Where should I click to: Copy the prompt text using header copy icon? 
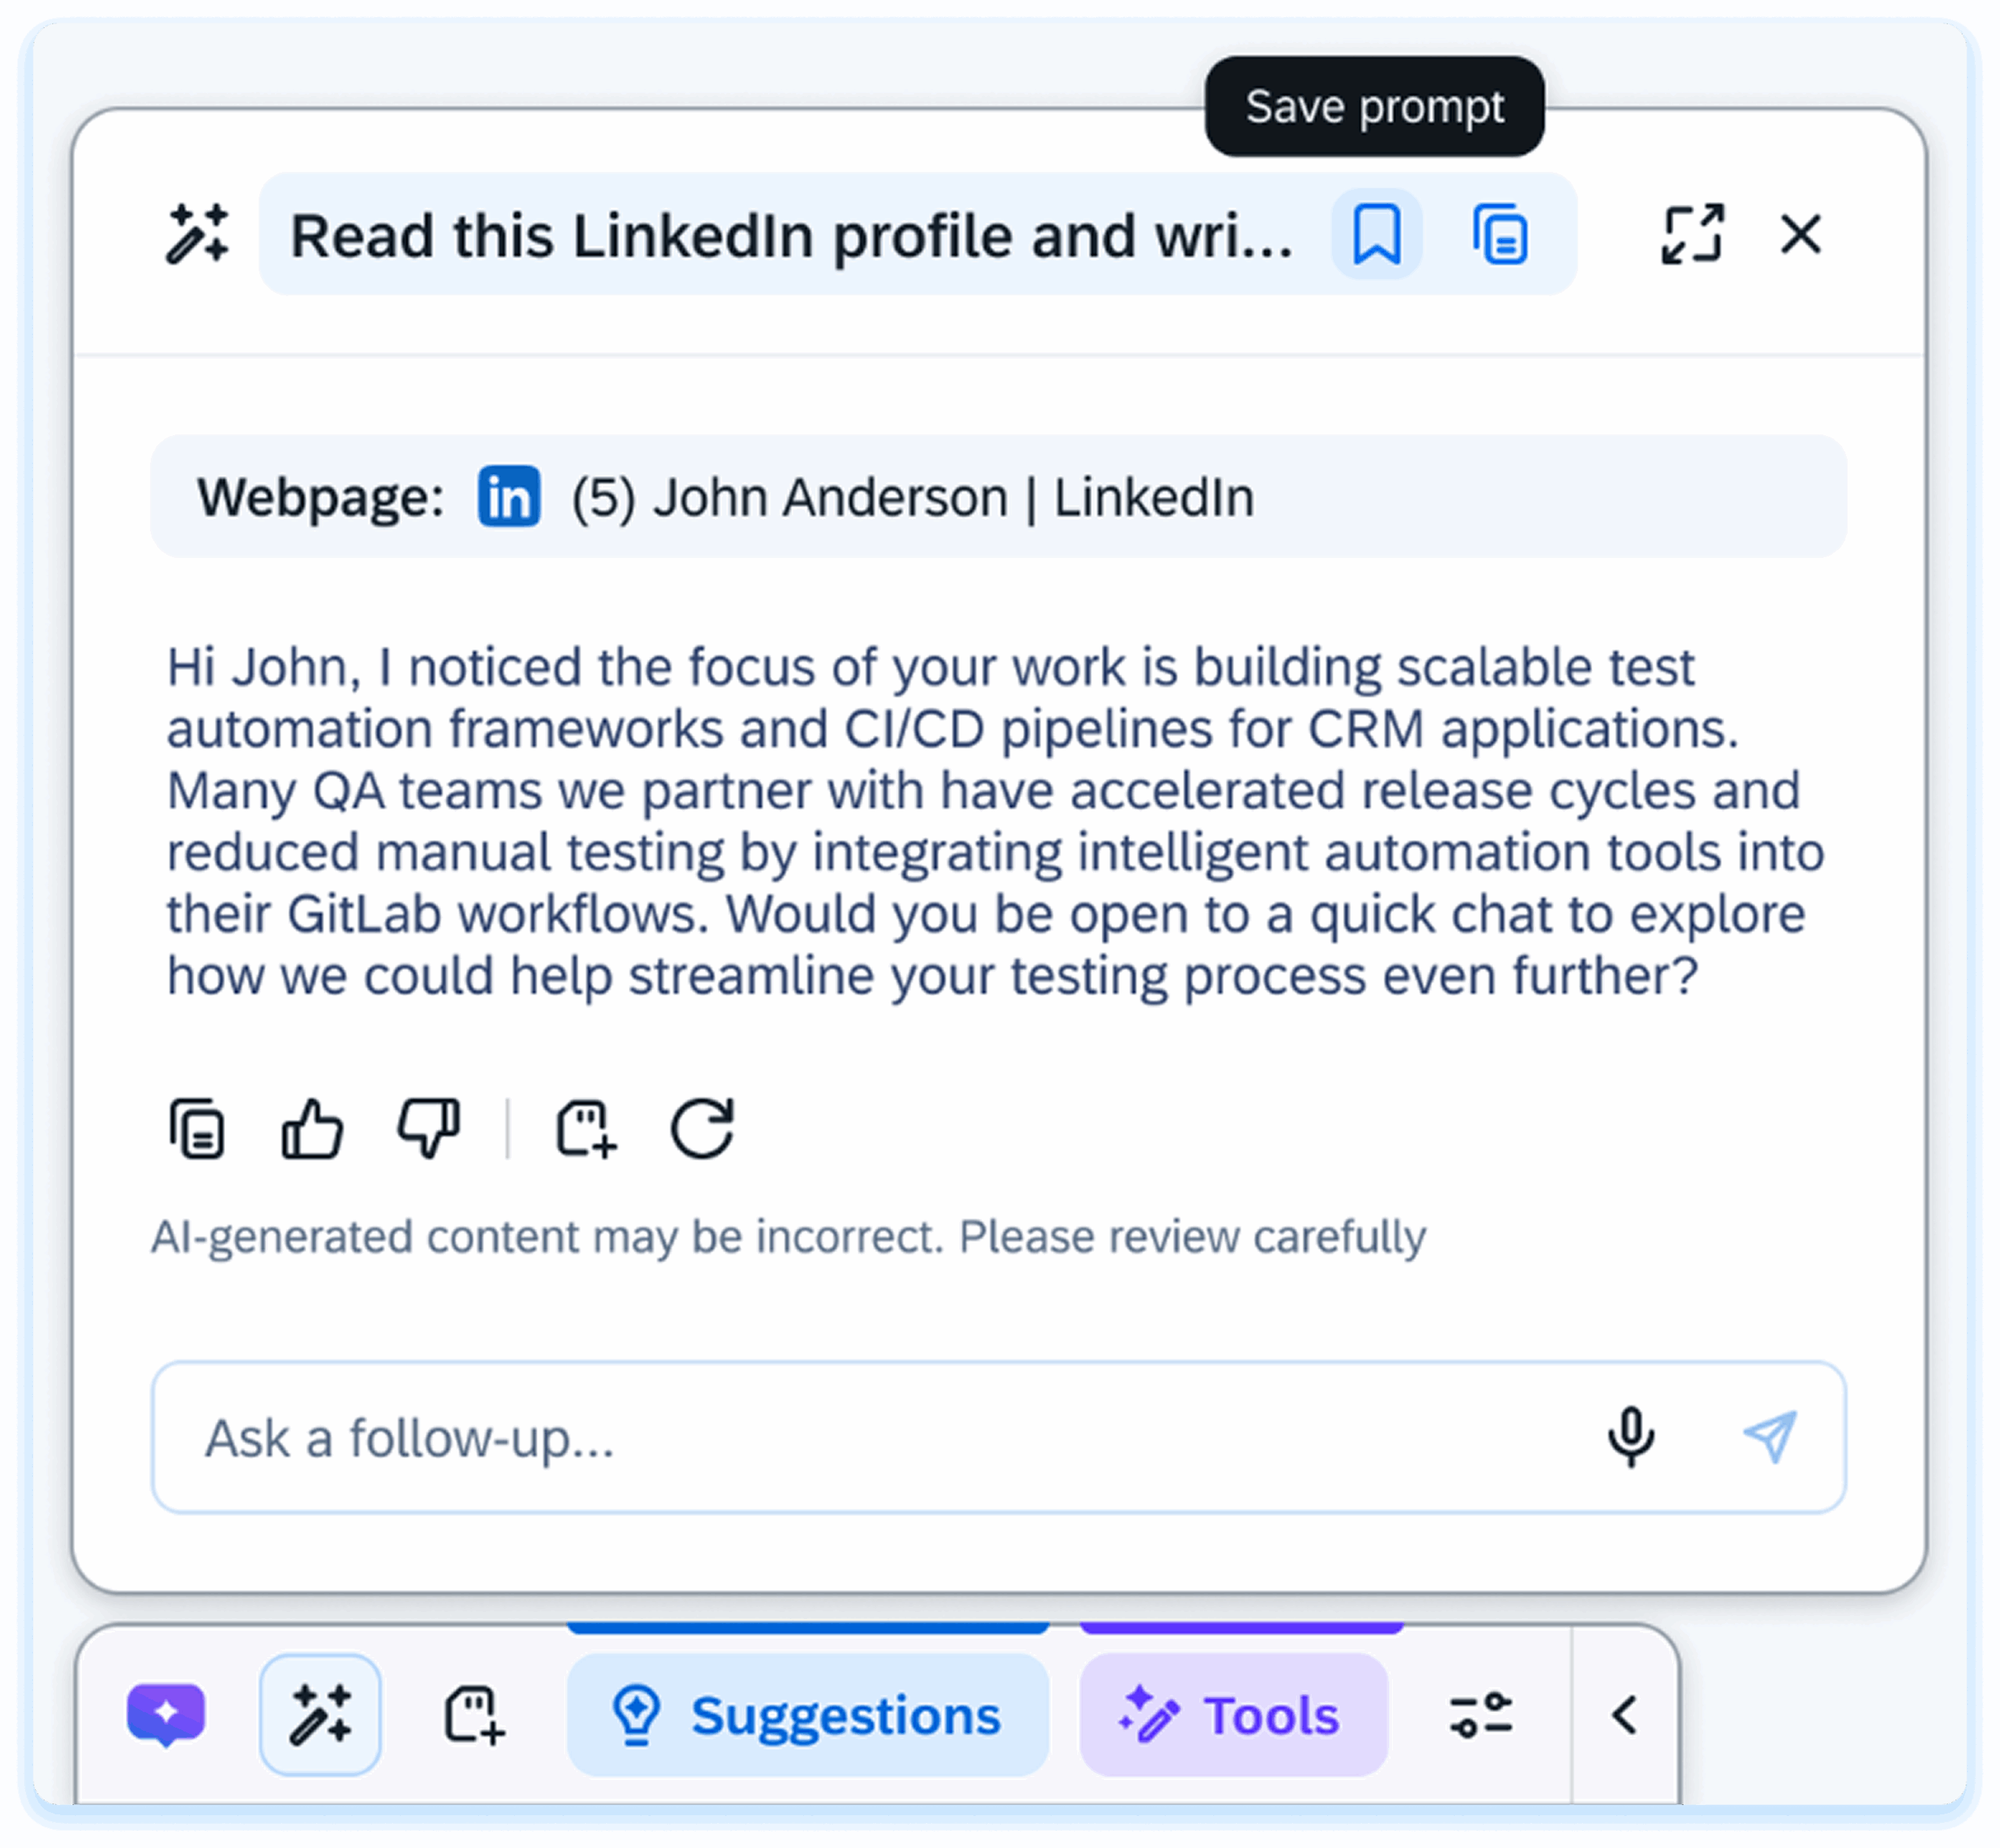click(x=1500, y=235)
